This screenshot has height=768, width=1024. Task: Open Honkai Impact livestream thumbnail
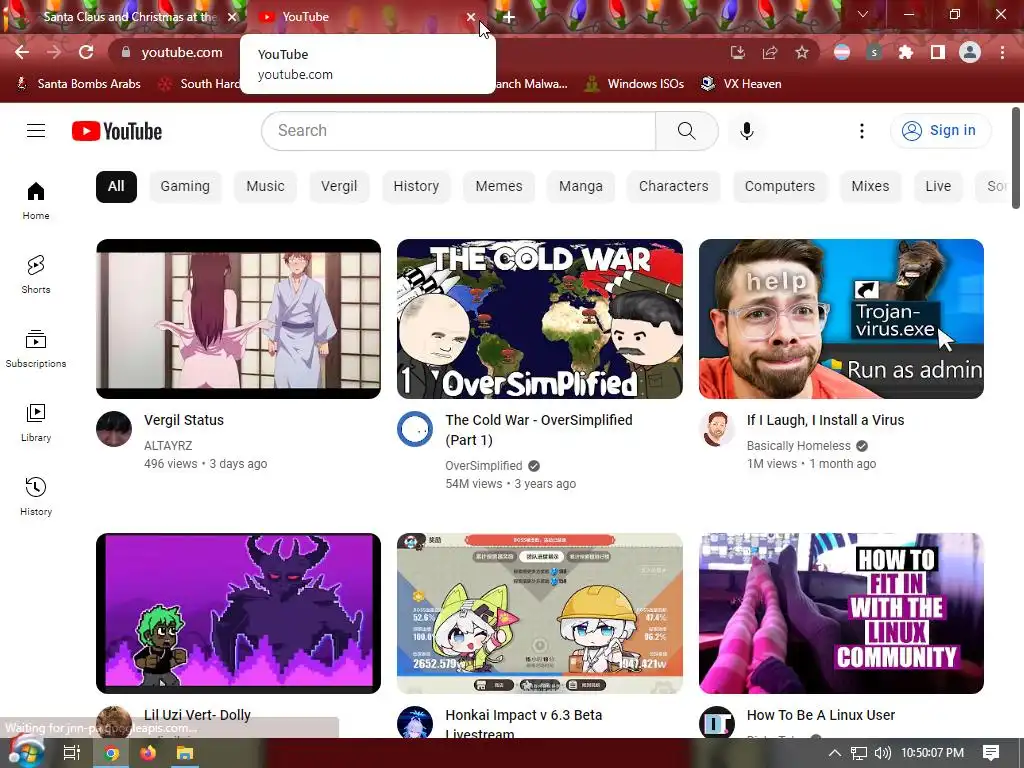(x=539, y=613)
